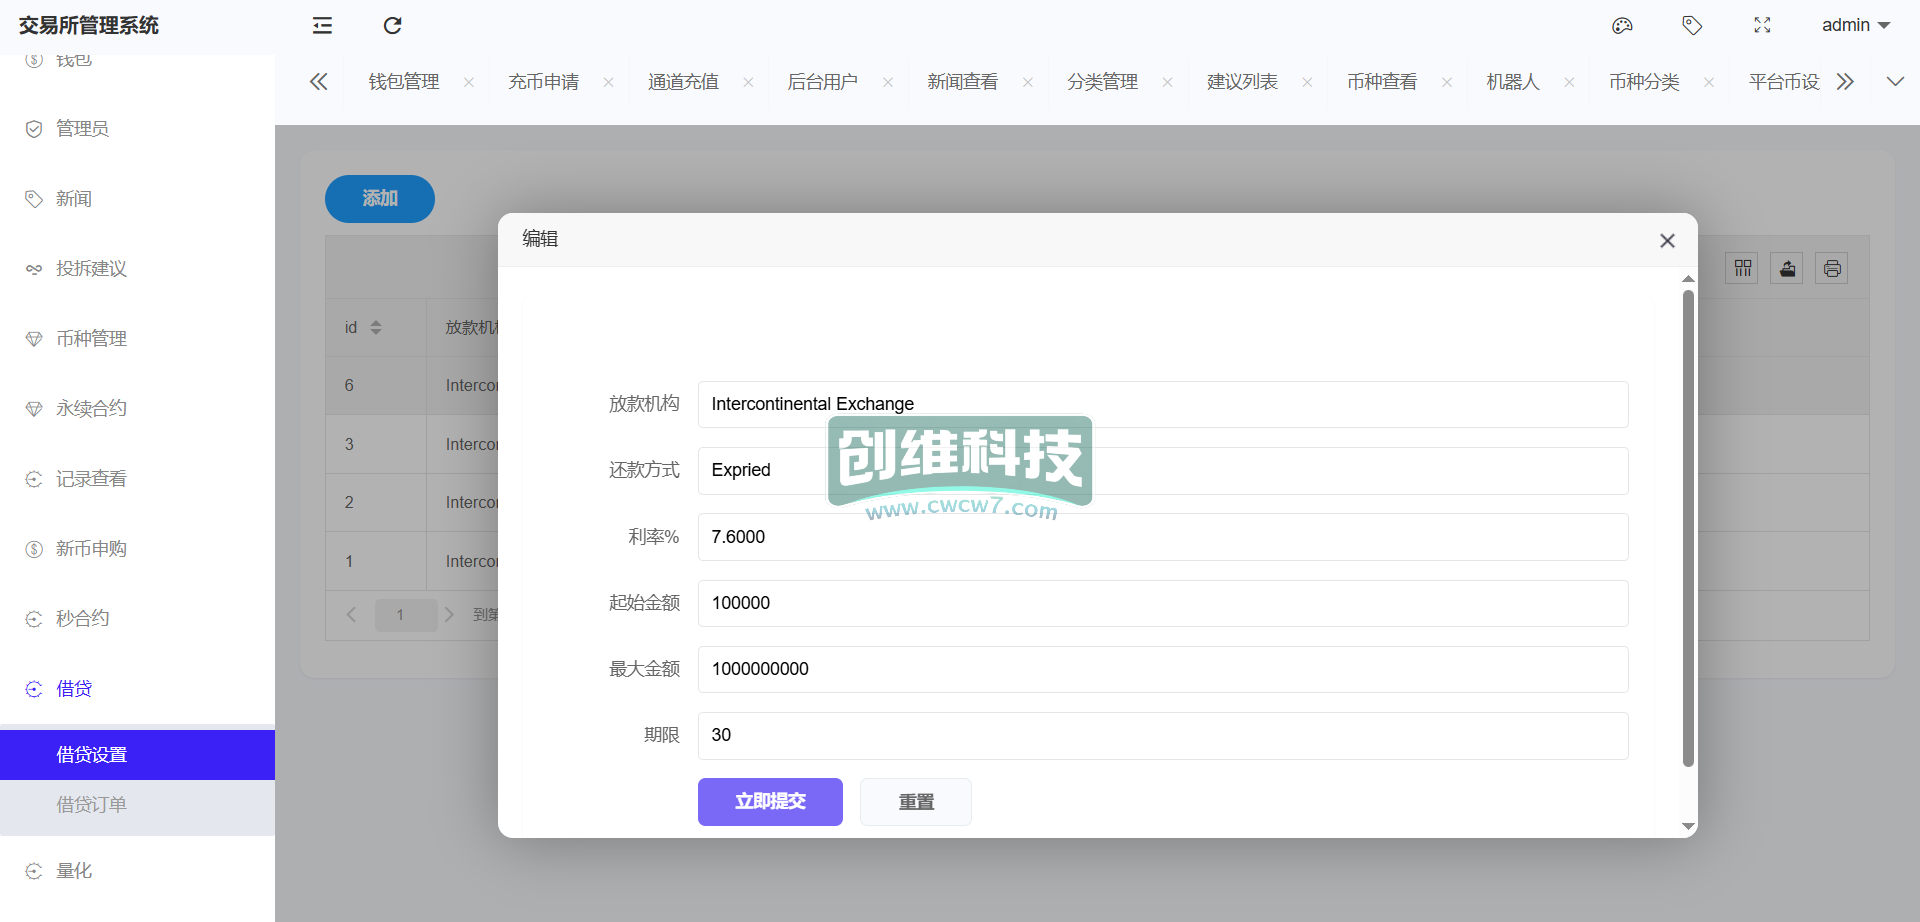
Task: Expand the 币种管理 sidebar menu
Action: (91, 339)
